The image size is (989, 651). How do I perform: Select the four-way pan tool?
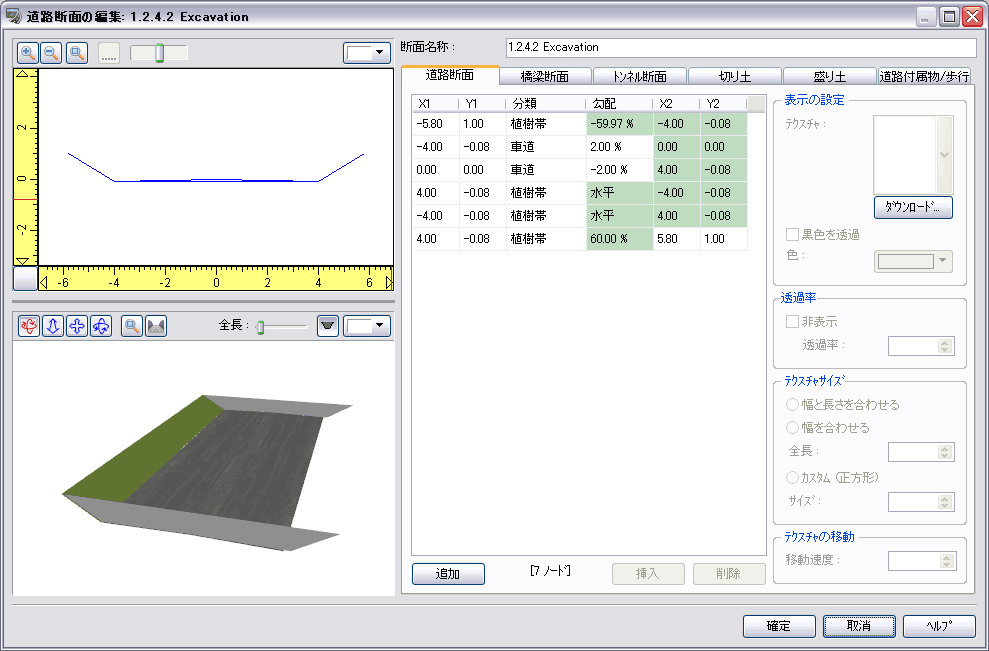tap(77, 326)
